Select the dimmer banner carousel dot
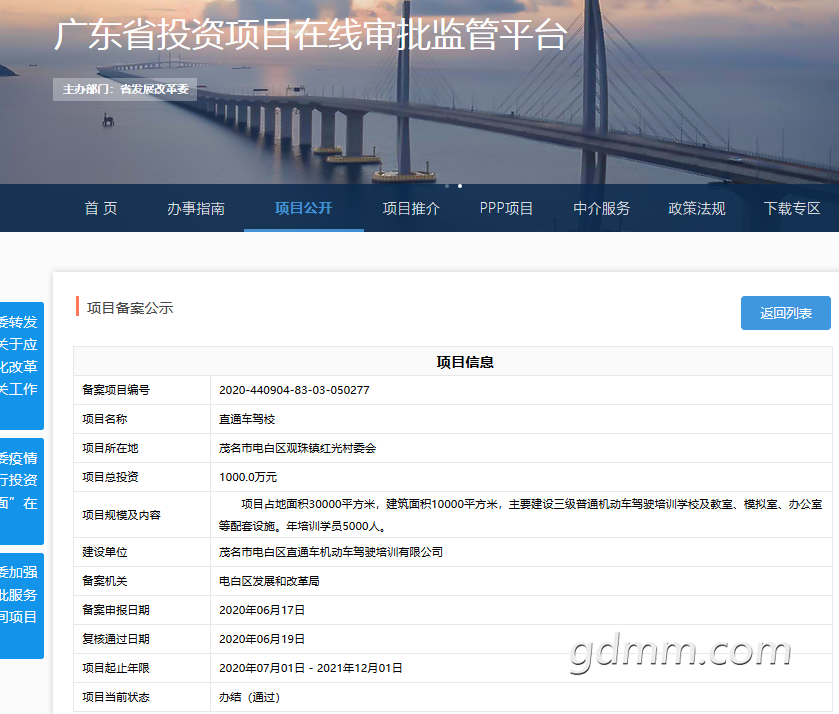 pos(447,186)
